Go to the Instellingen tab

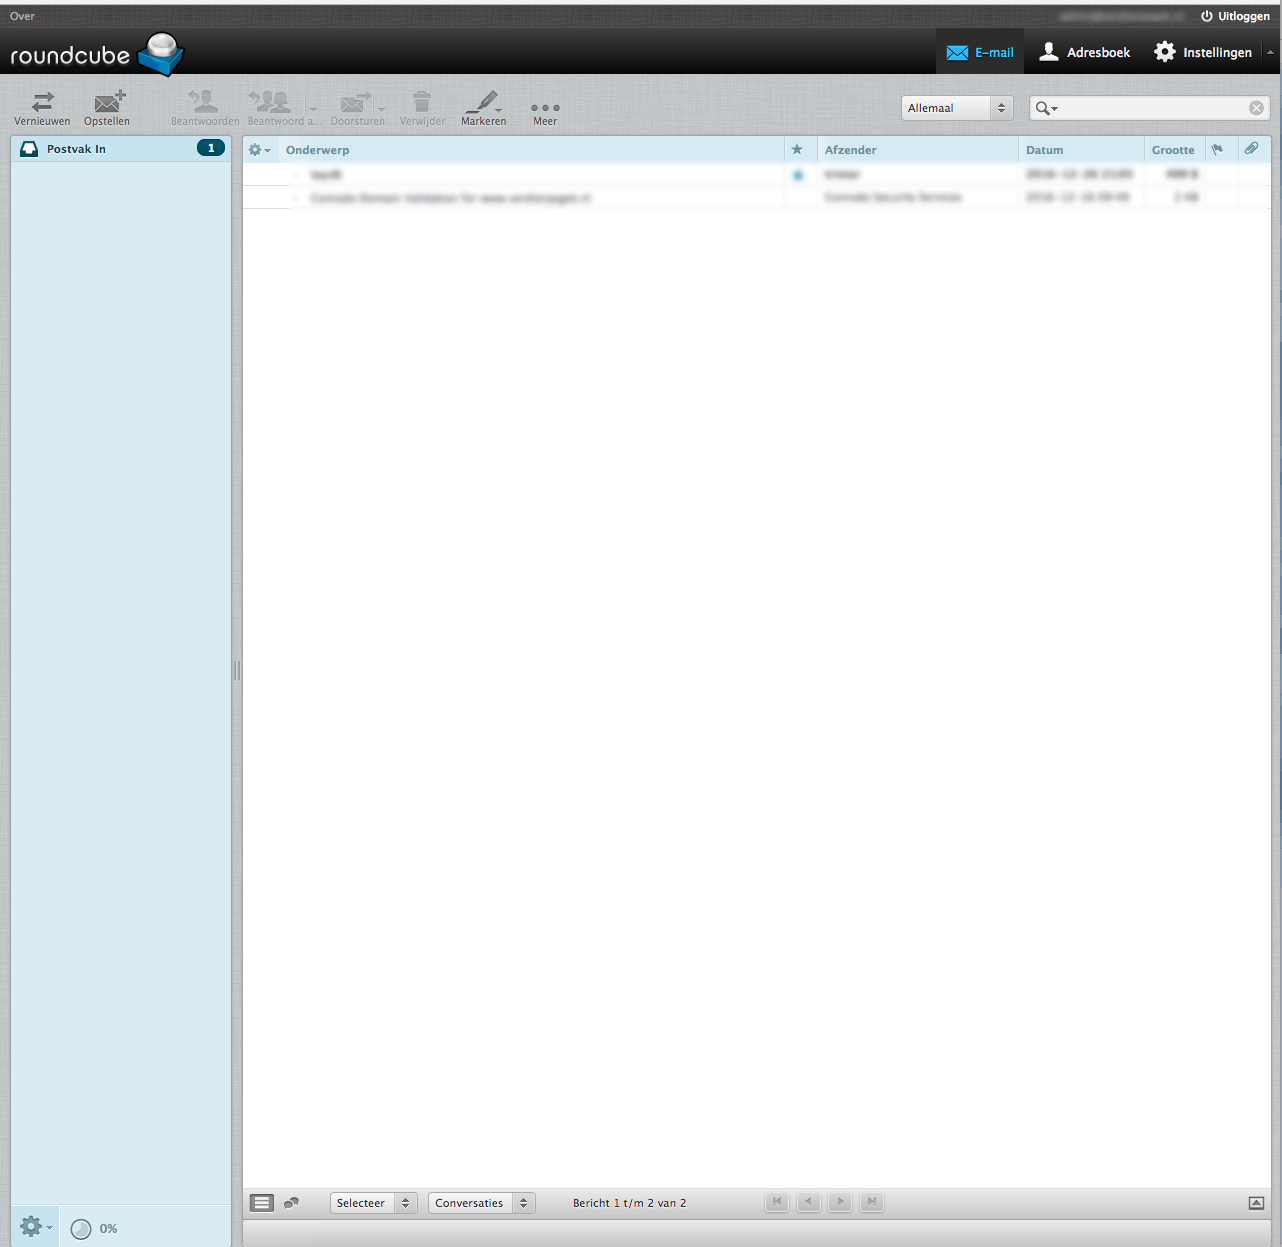(x=1203, y=52)
